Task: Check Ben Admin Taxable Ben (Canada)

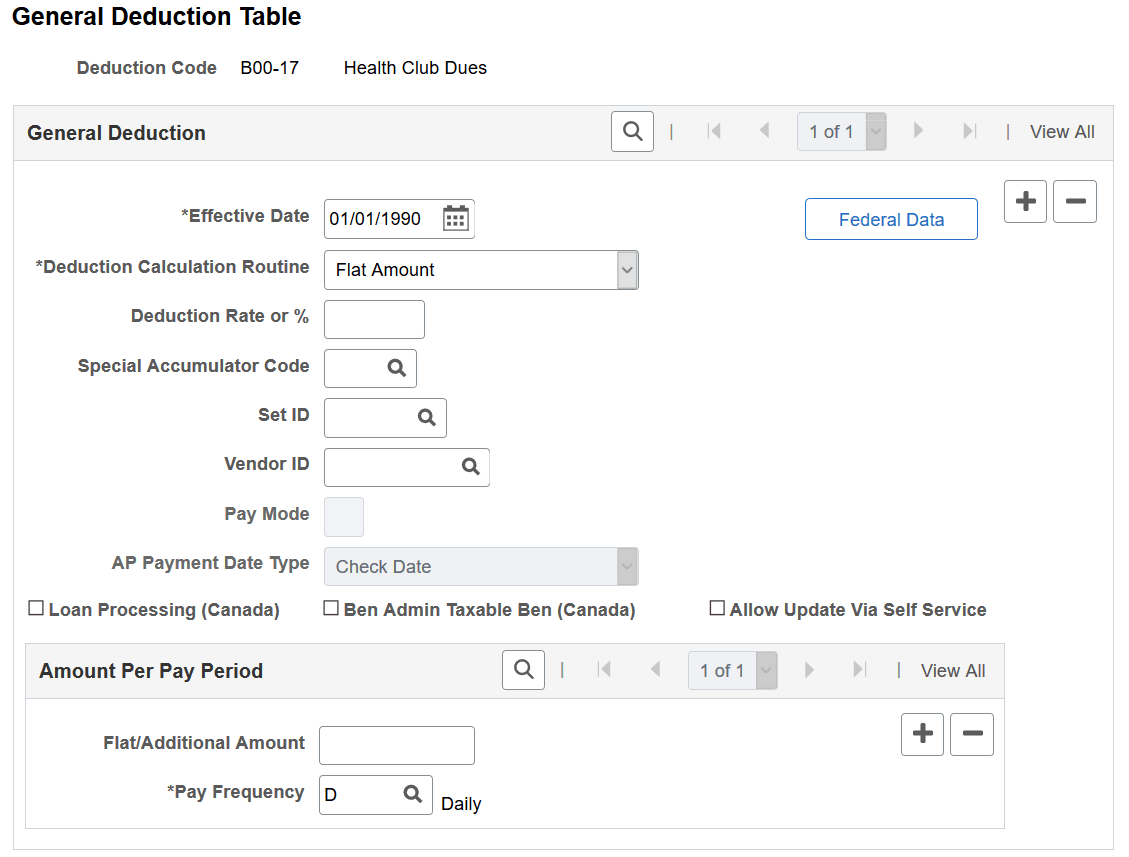Action: (x=331, y=607)
